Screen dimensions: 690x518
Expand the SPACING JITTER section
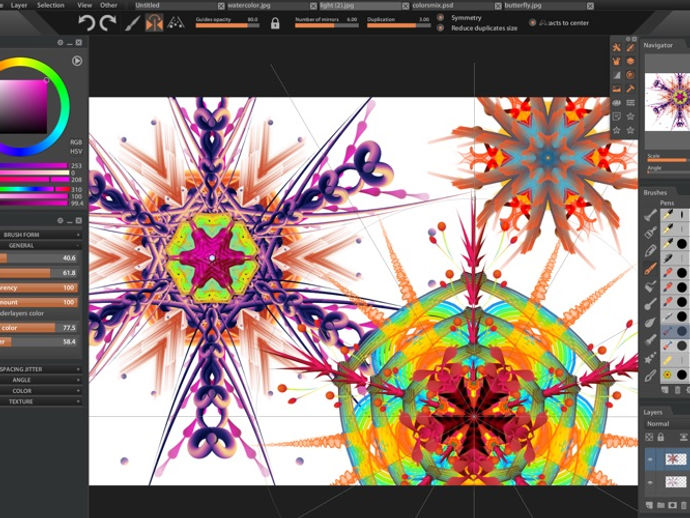click(x=40, y=369)
